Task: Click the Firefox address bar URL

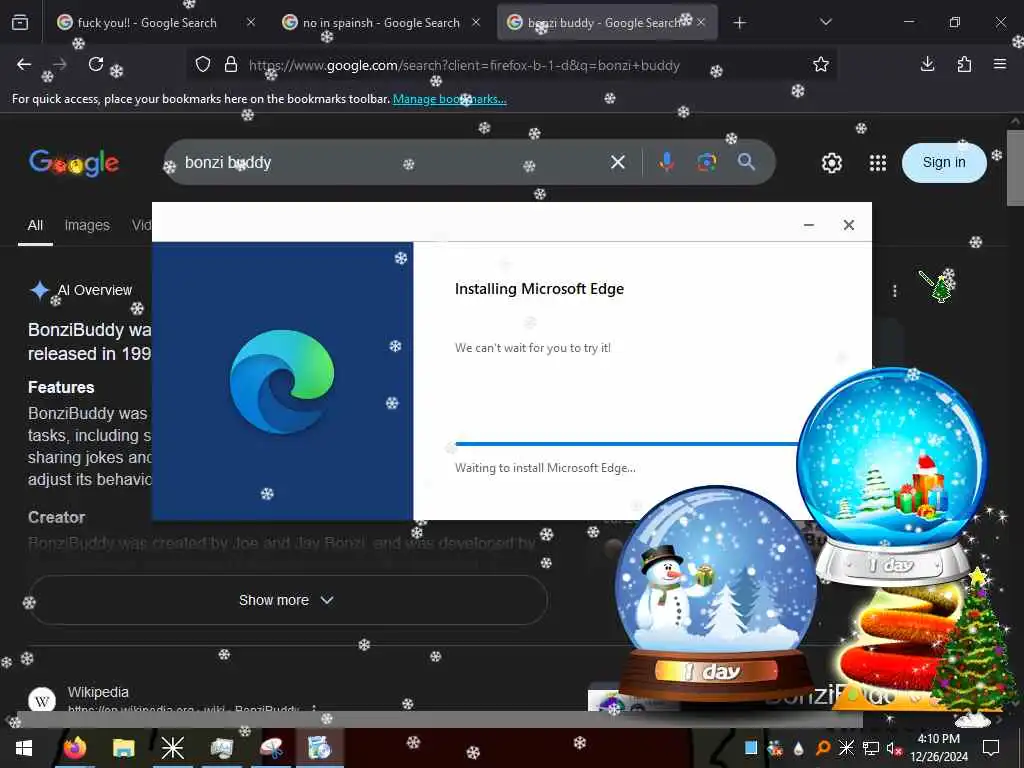Action: (464, 65)
